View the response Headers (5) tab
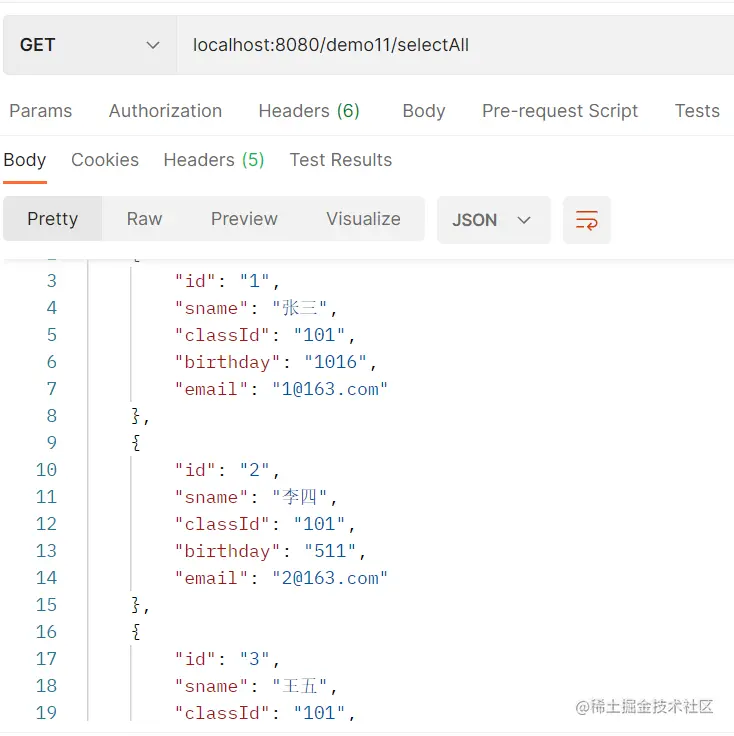The width and height of the screenshot is (734, 736). pyautogui.click(x=214, y=160)
